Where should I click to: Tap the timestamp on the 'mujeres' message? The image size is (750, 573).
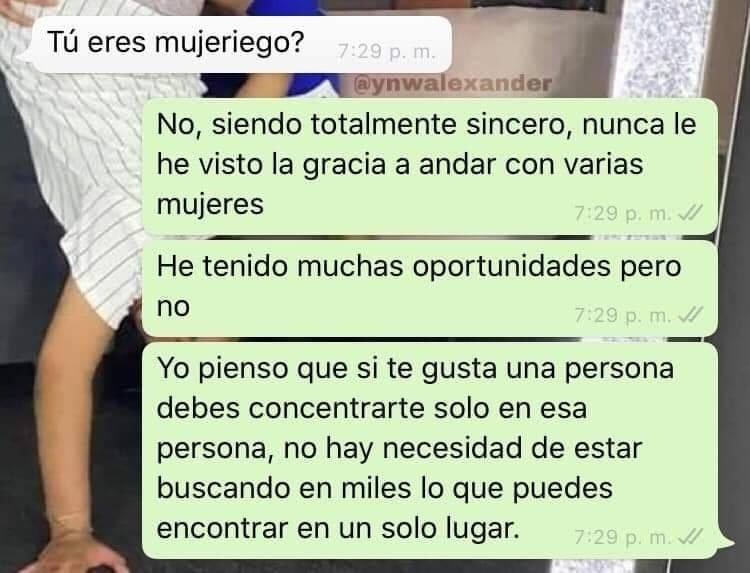click(x=623, y=213)
